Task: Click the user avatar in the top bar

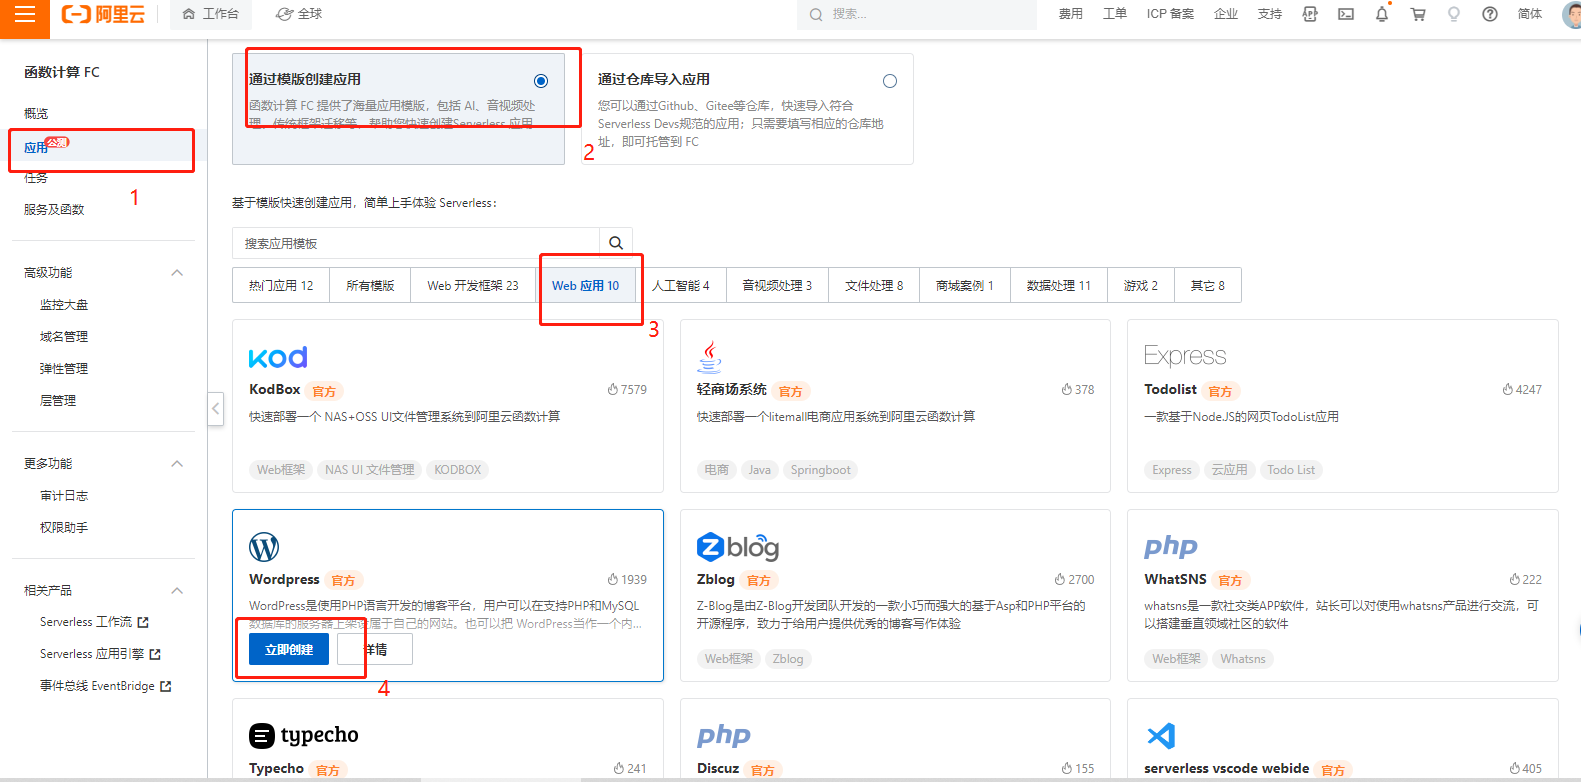Action: [x=1571, y=14]
